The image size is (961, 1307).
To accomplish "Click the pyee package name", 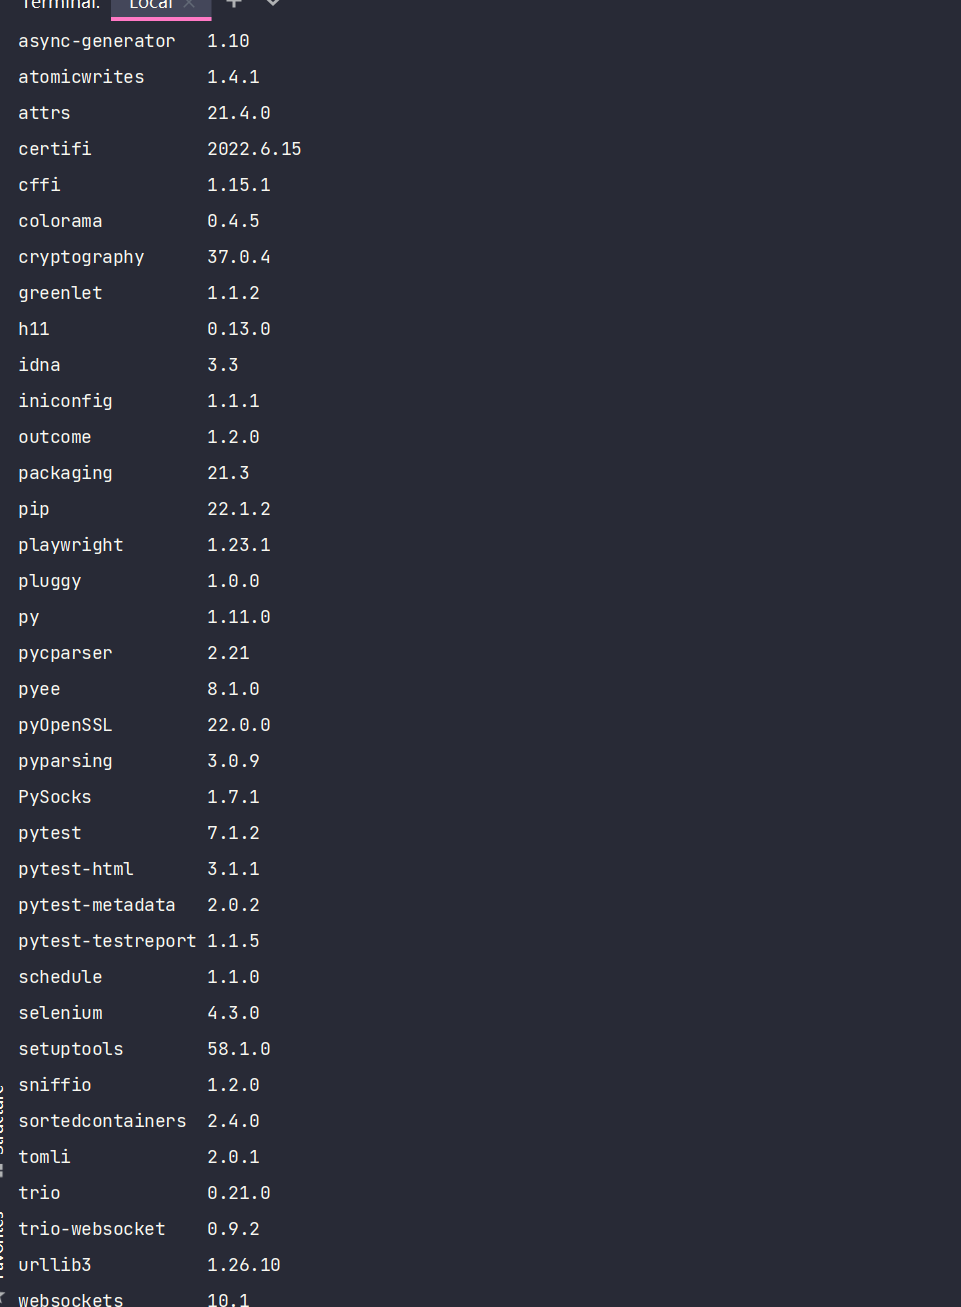I will (x=39, y=689).
